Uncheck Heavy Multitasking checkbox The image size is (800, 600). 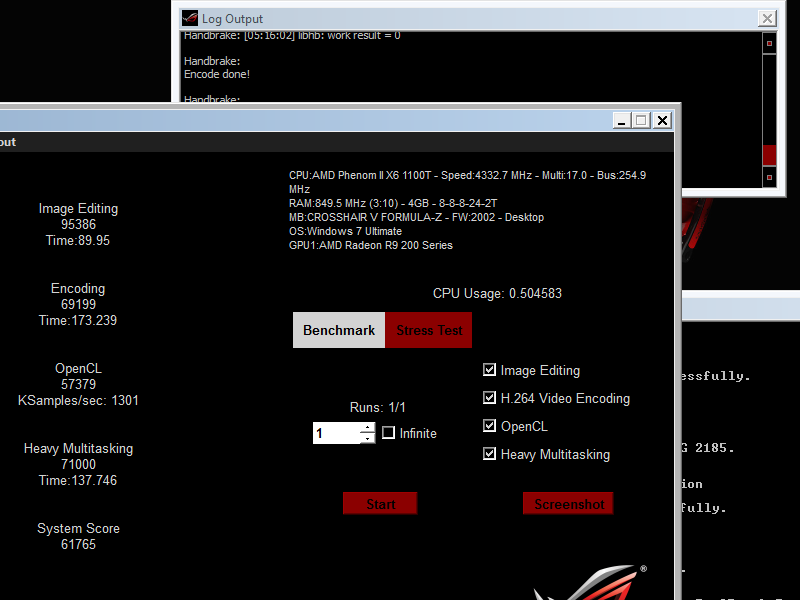[x=489, y=454]
